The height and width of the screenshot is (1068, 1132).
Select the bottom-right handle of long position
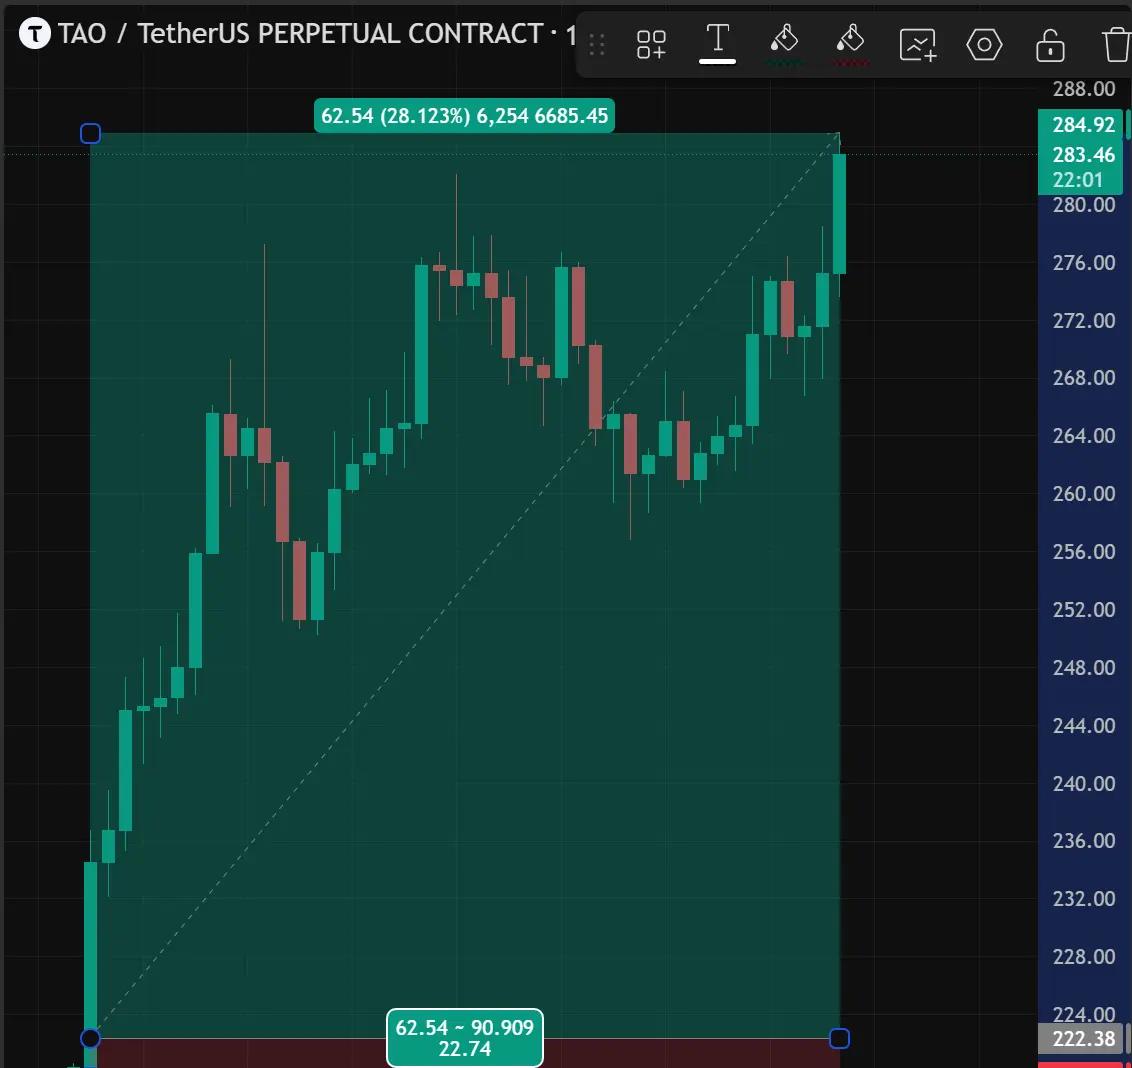pos(839,1038)
